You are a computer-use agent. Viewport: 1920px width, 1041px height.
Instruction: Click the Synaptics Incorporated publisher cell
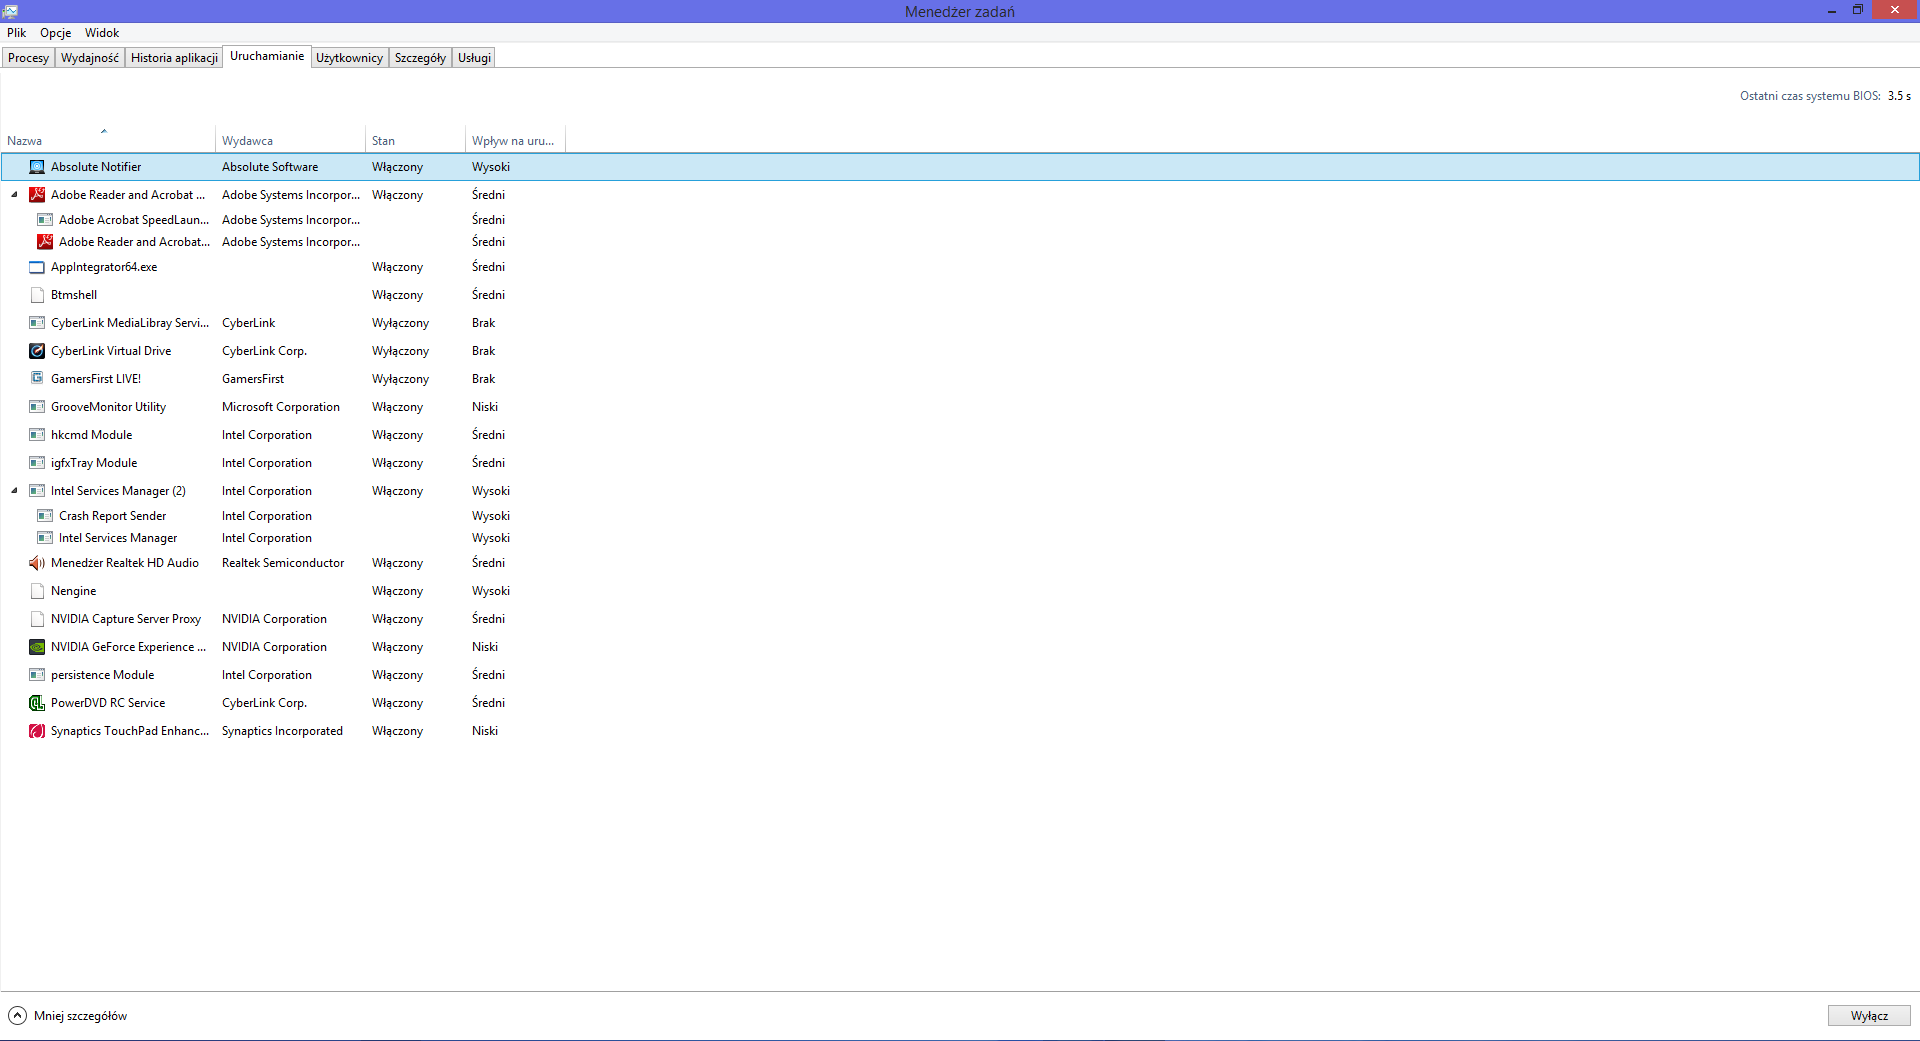click(x=282, y=731)
